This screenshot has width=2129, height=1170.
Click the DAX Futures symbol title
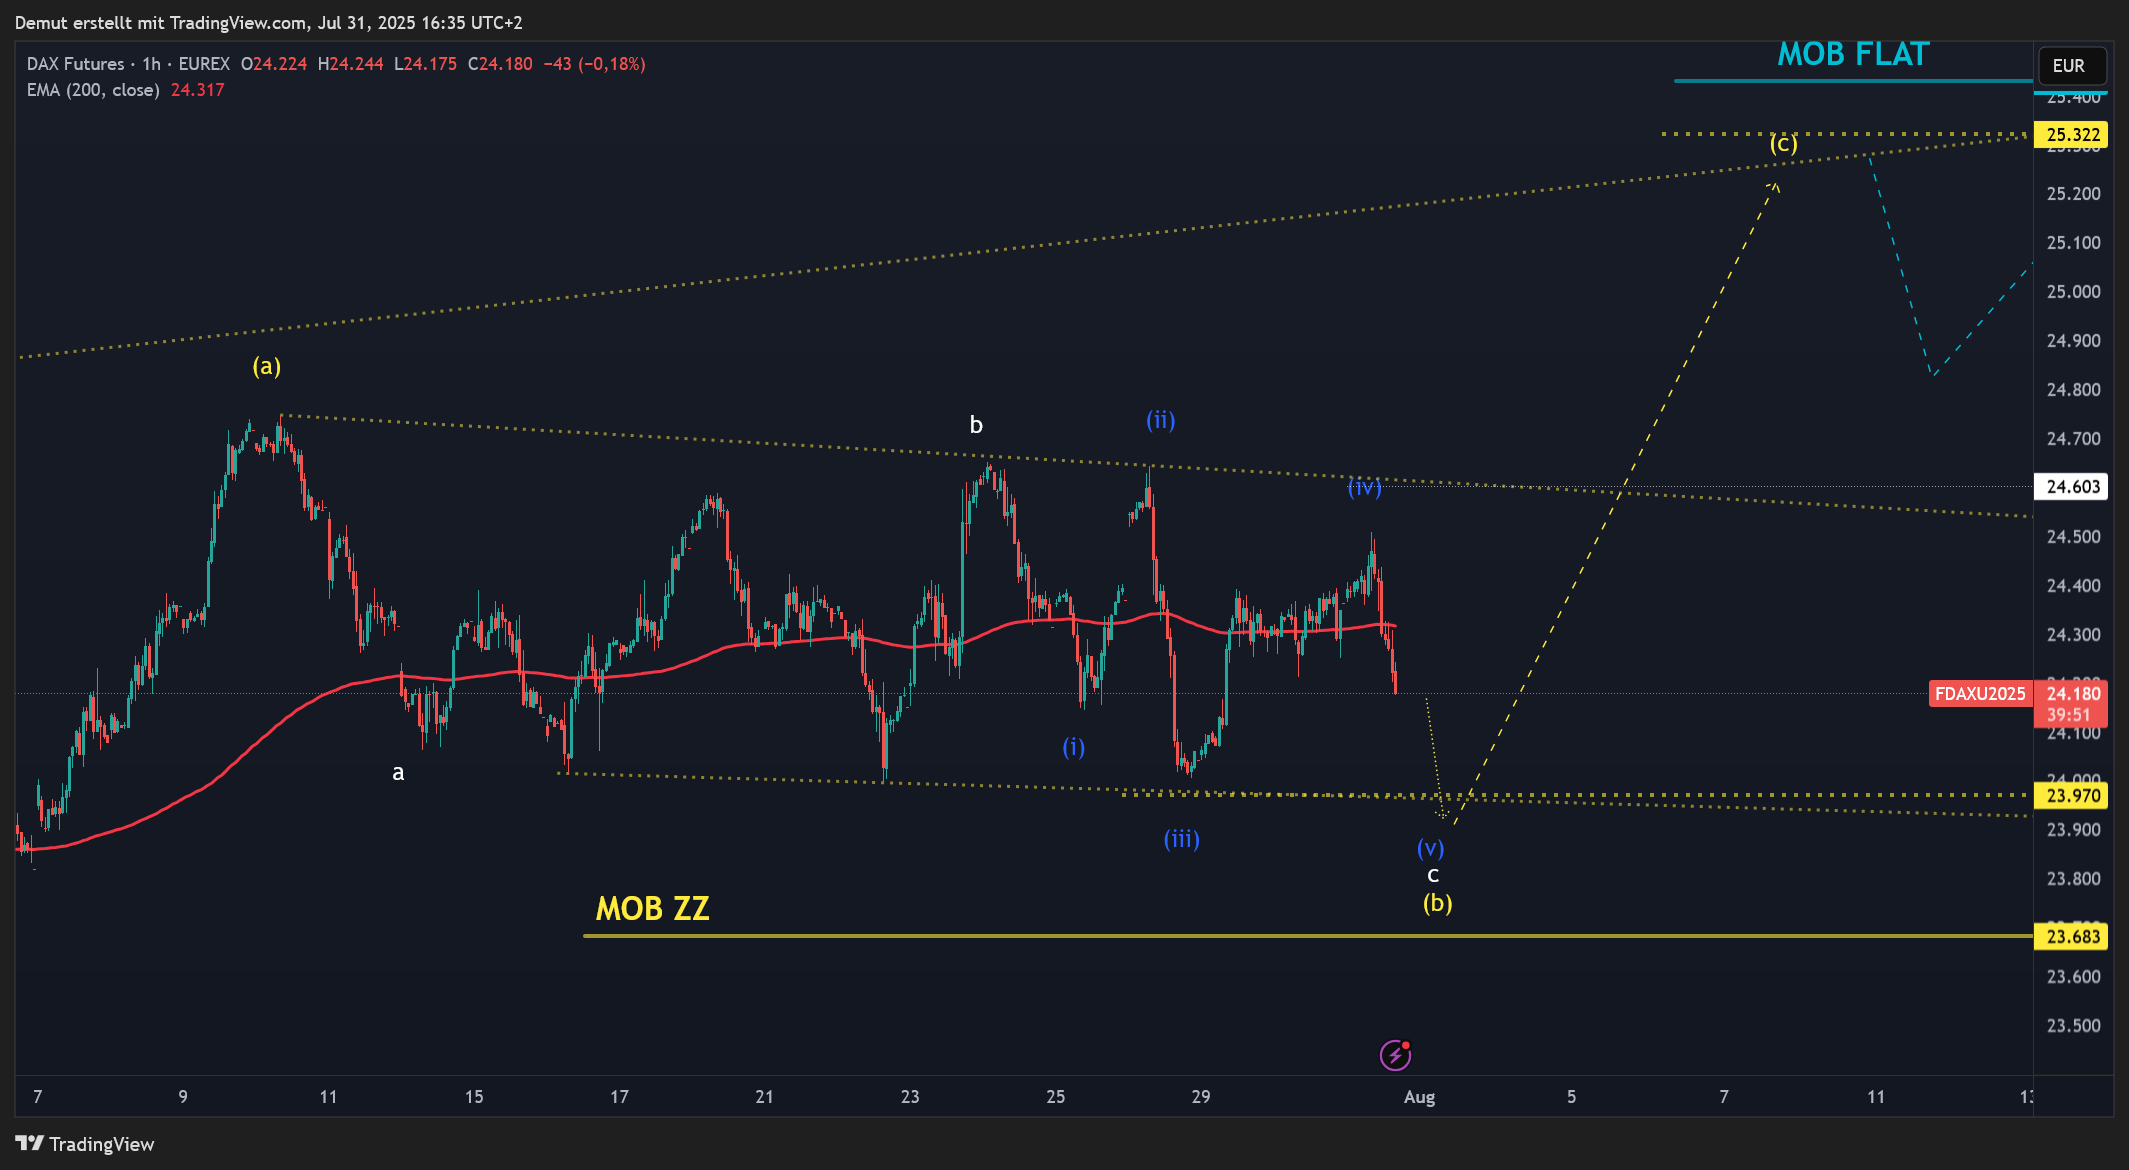click(76, 64)
